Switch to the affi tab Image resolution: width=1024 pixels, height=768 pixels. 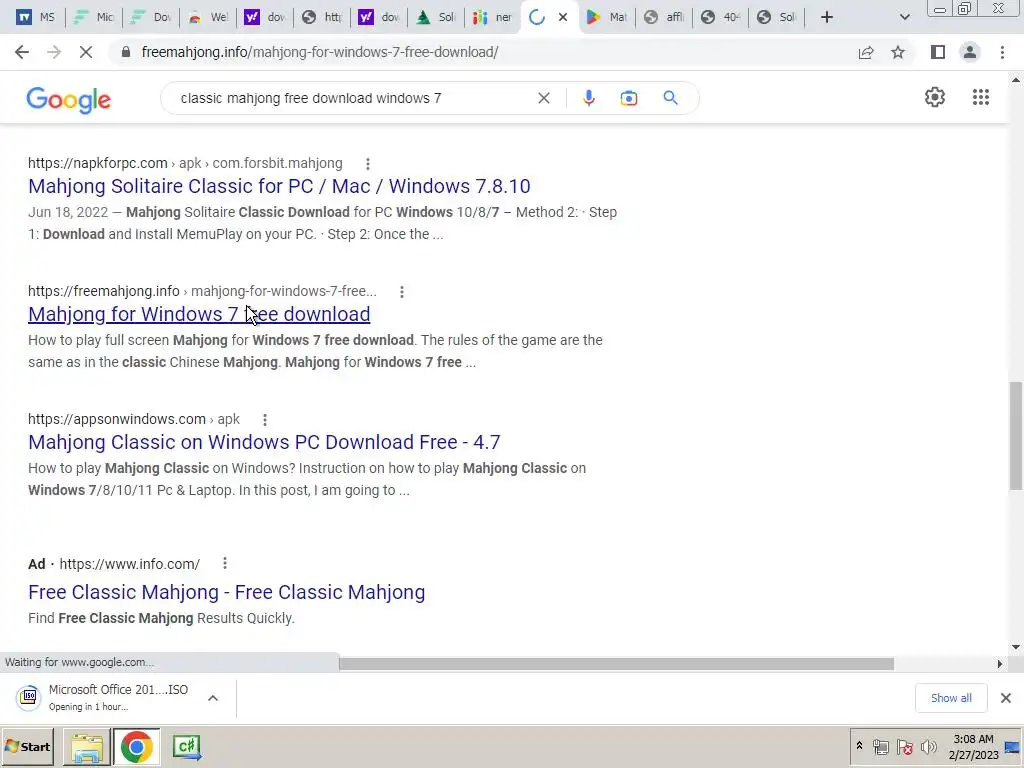pos(664,17)
